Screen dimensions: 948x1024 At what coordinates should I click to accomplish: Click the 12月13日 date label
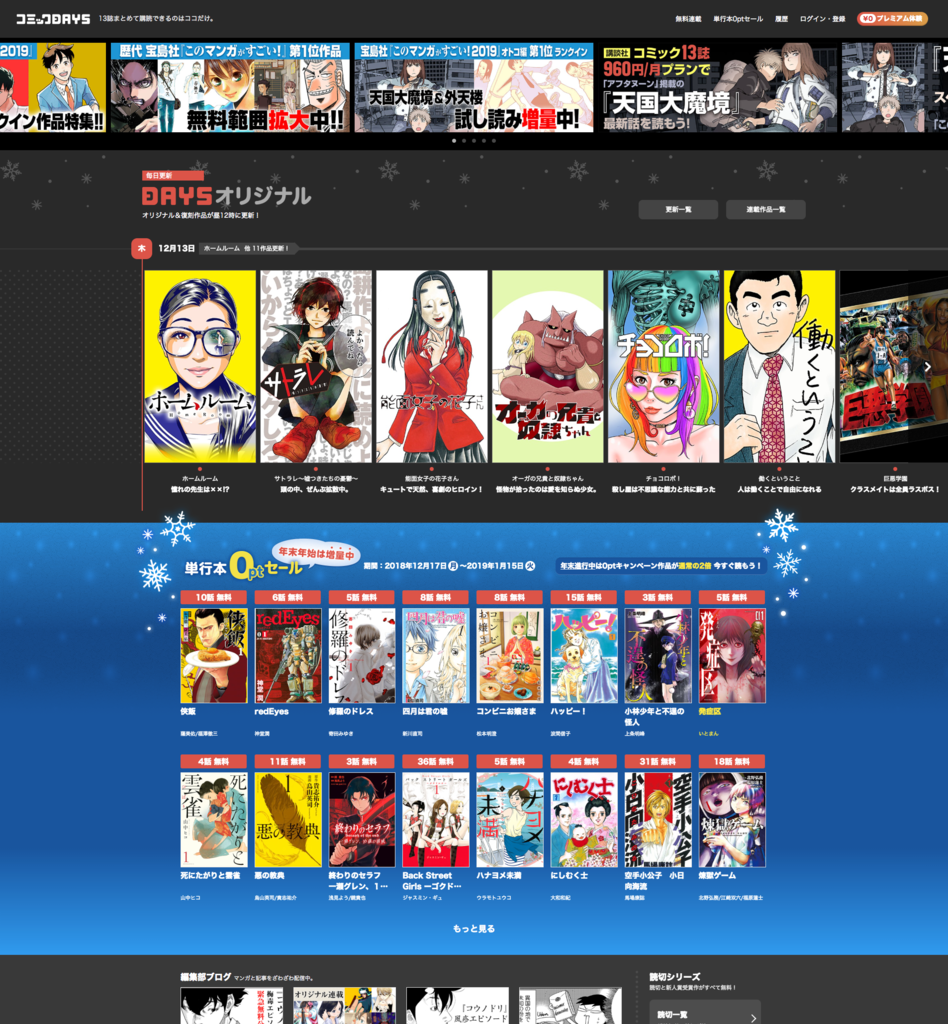177,248
